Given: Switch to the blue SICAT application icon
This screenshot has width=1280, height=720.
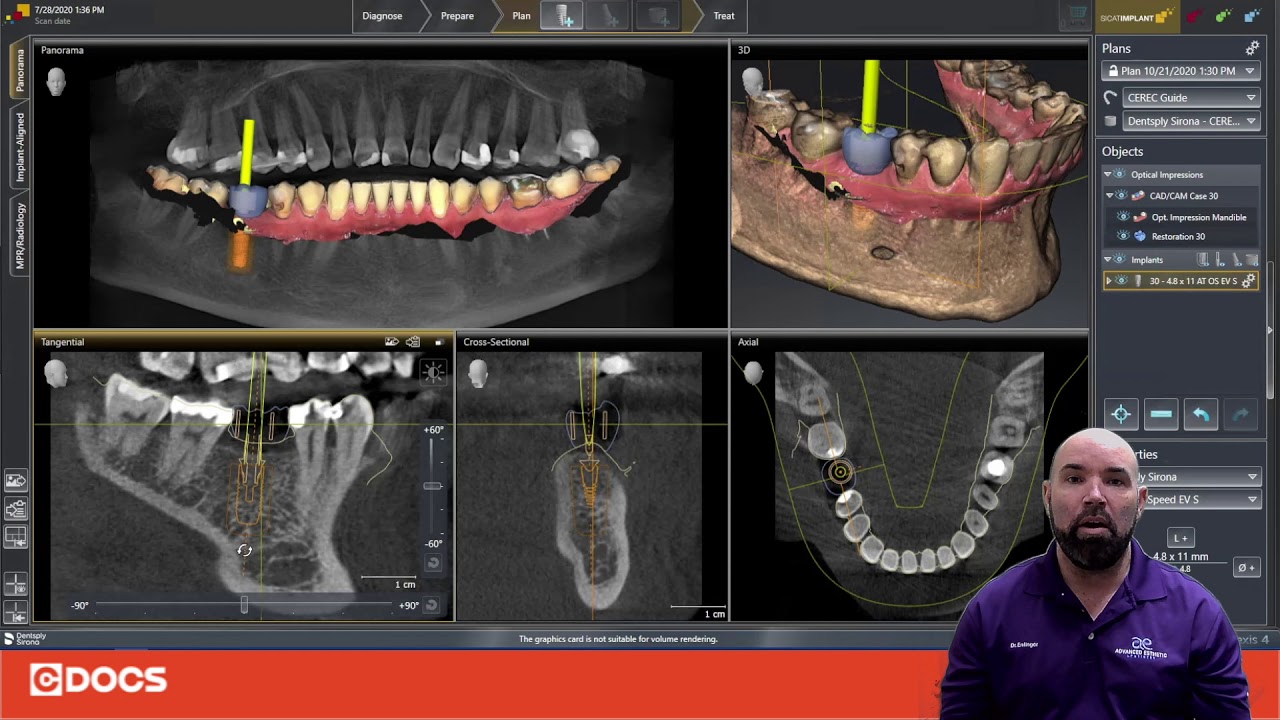Looking at the screenshot, I should (1253, 16).
